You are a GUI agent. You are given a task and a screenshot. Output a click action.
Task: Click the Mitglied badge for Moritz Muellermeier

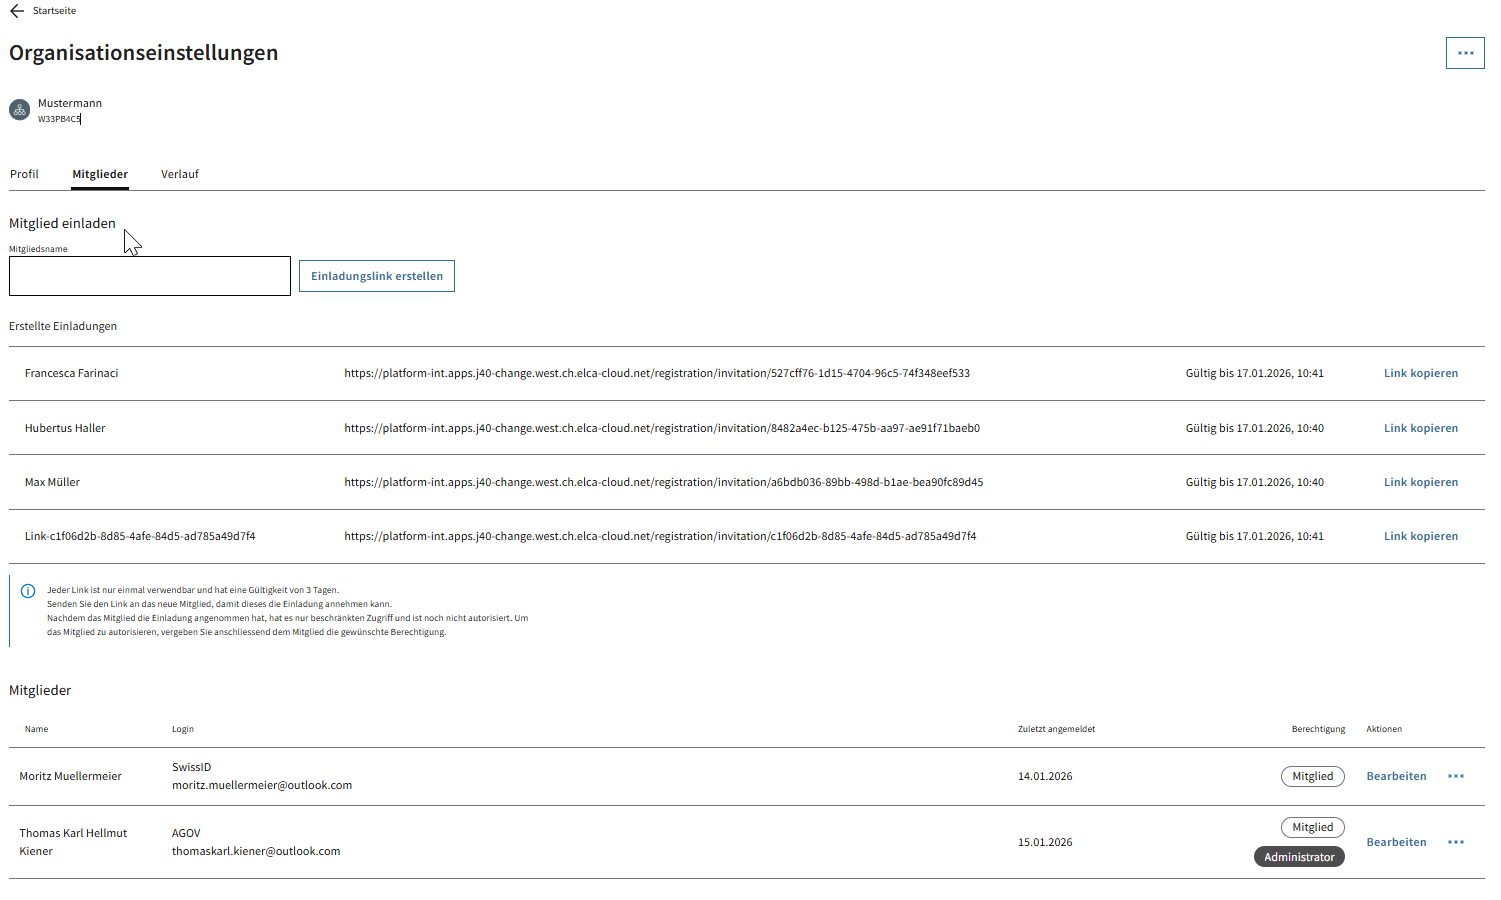click(1312, 776)
